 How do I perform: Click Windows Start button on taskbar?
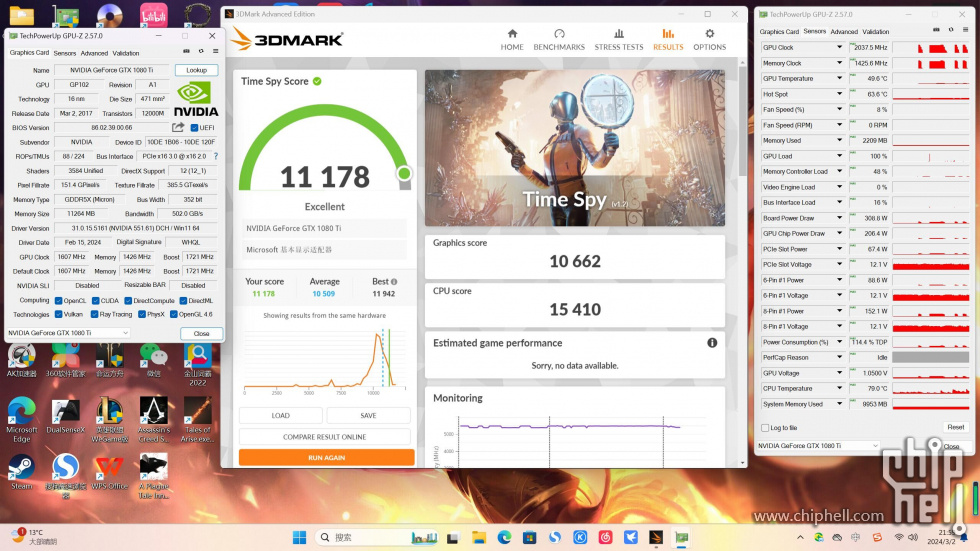click(x=299, y=537)
